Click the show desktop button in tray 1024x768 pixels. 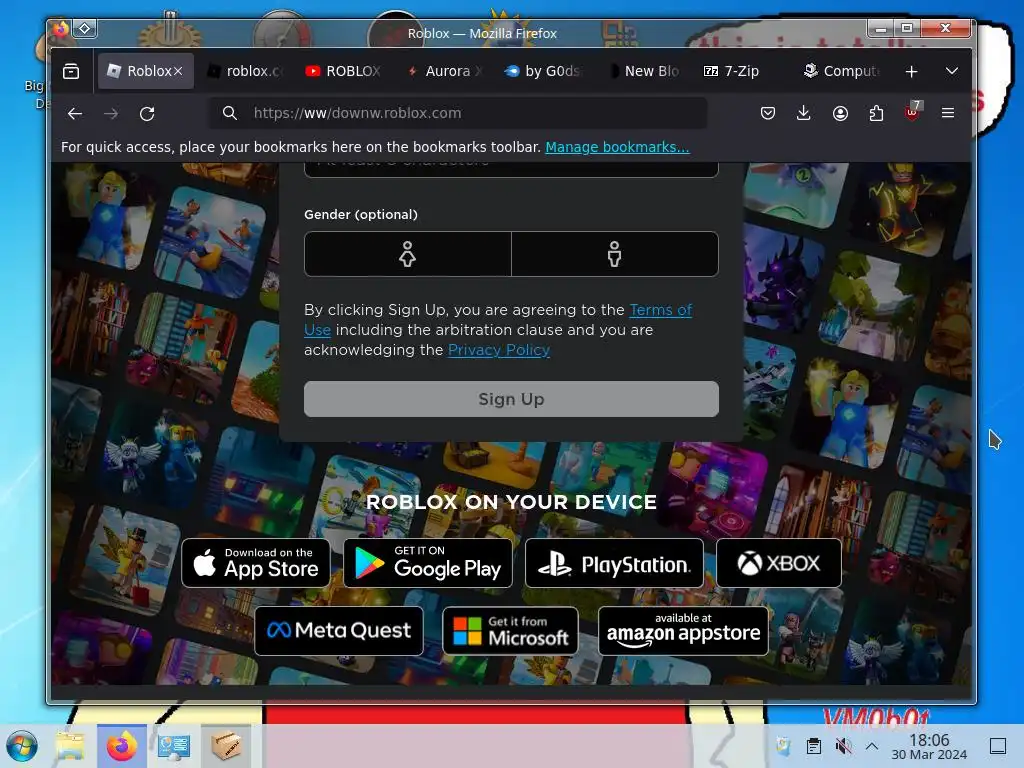pos(998,746)
